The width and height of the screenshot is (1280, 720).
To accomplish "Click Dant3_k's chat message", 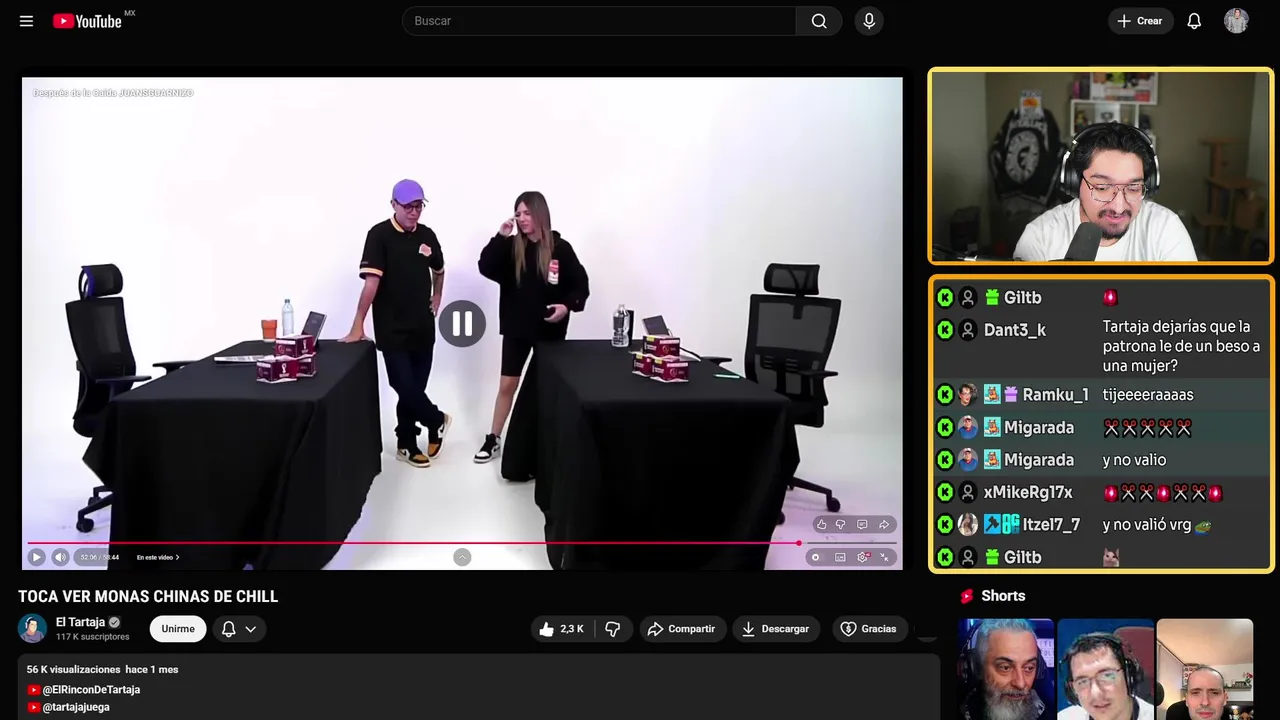I will pyautogui.click(x=1181, y=346).
